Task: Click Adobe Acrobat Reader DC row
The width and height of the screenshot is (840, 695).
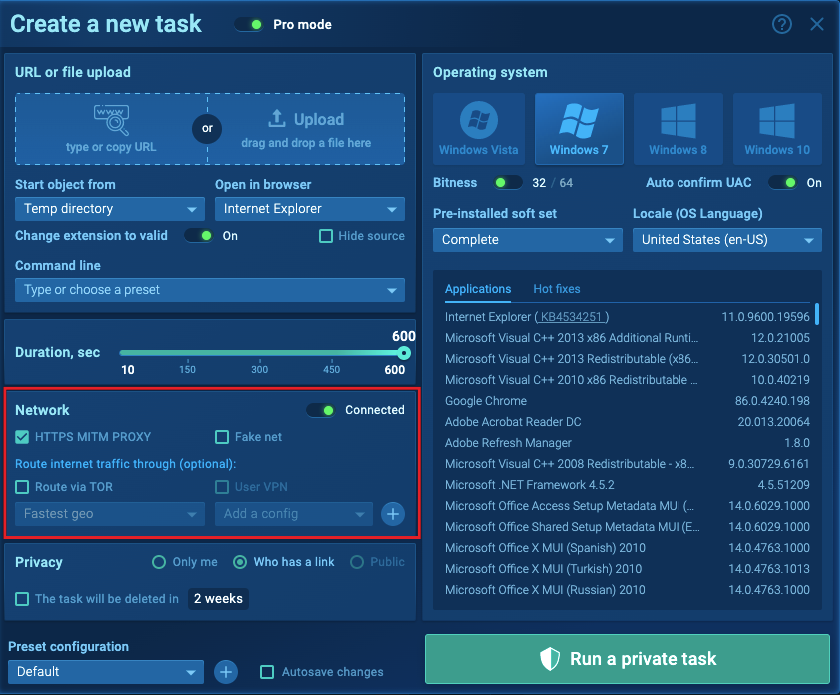Action: pyautogui.click(x=627, y=422)
